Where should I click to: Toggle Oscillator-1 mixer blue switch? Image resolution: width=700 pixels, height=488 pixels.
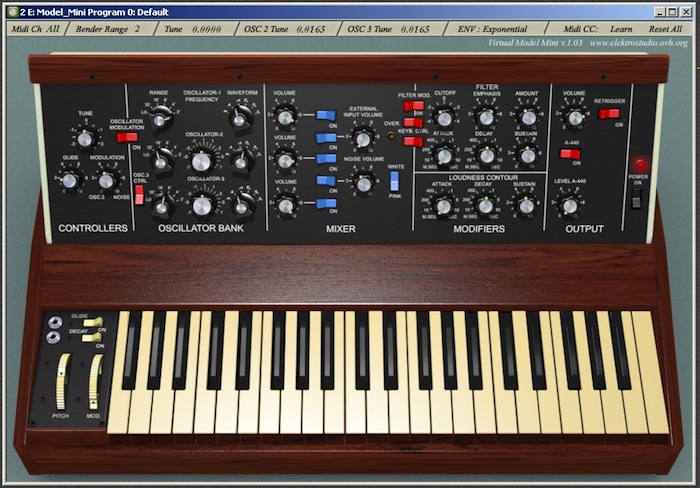click(326, 116)
